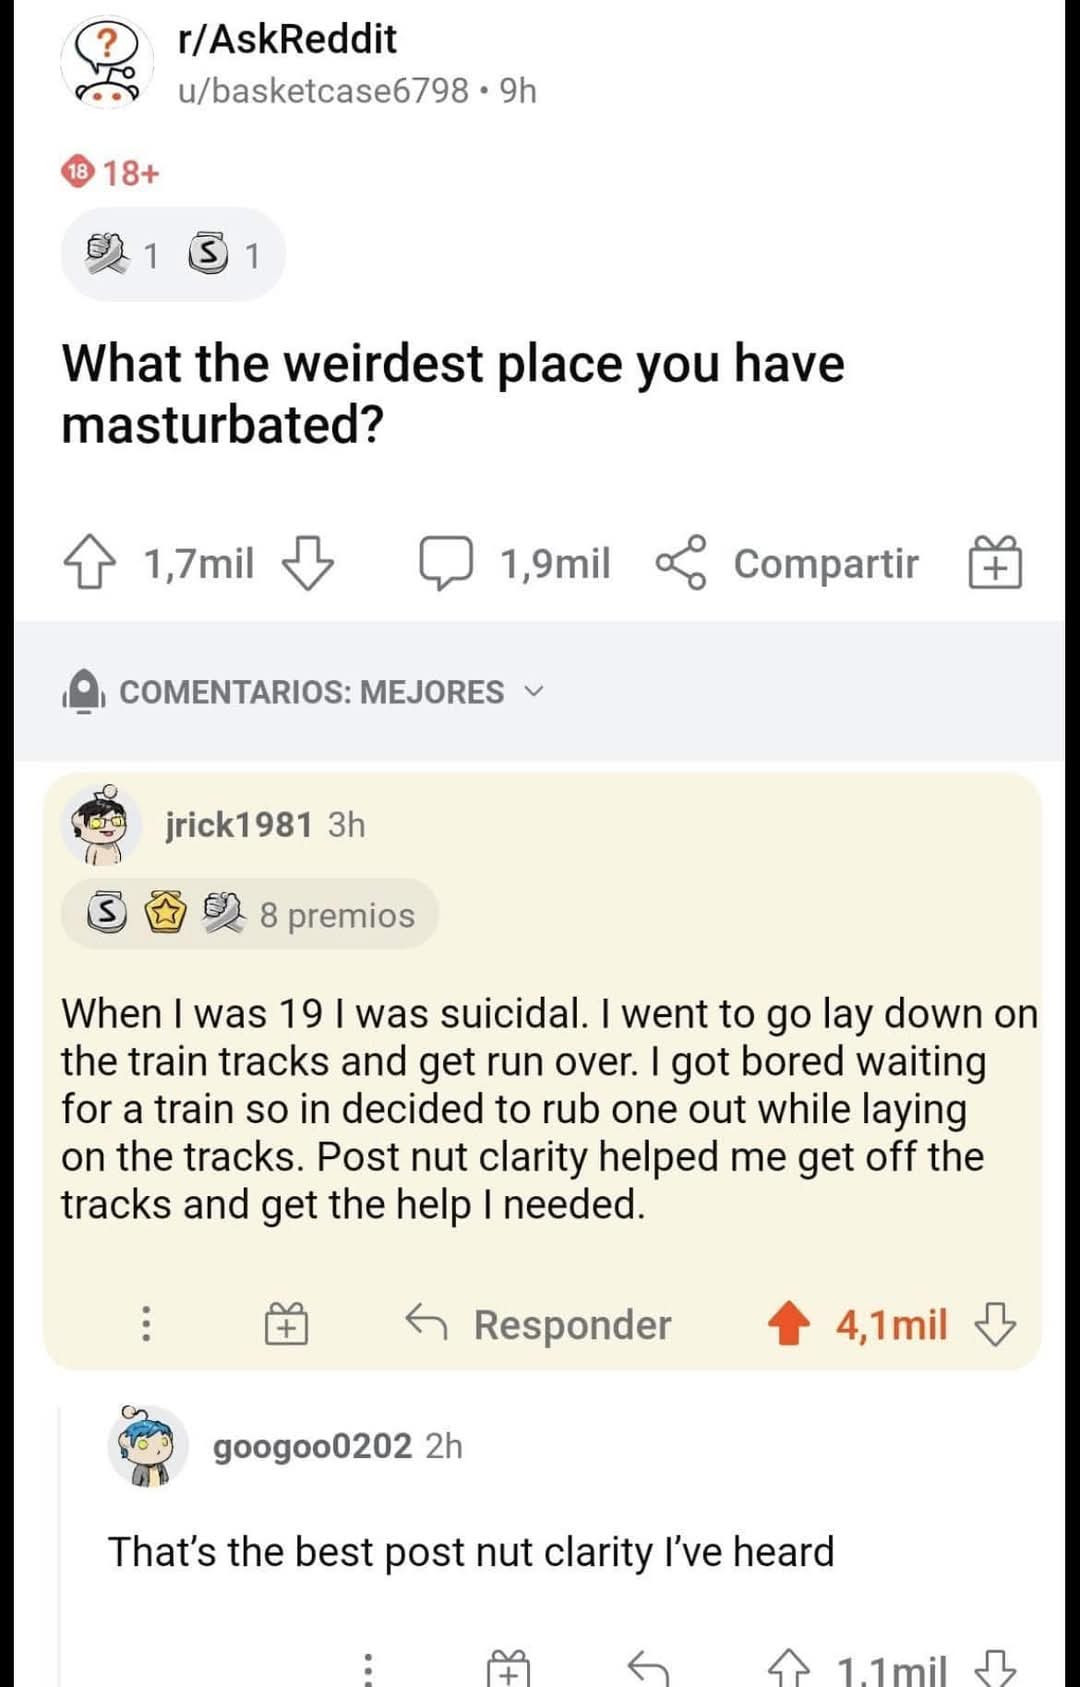The width and height of the screenshot is (1080, 1687).
Task: Open more options on jrick1981's comment
Action: (146, 1323)
